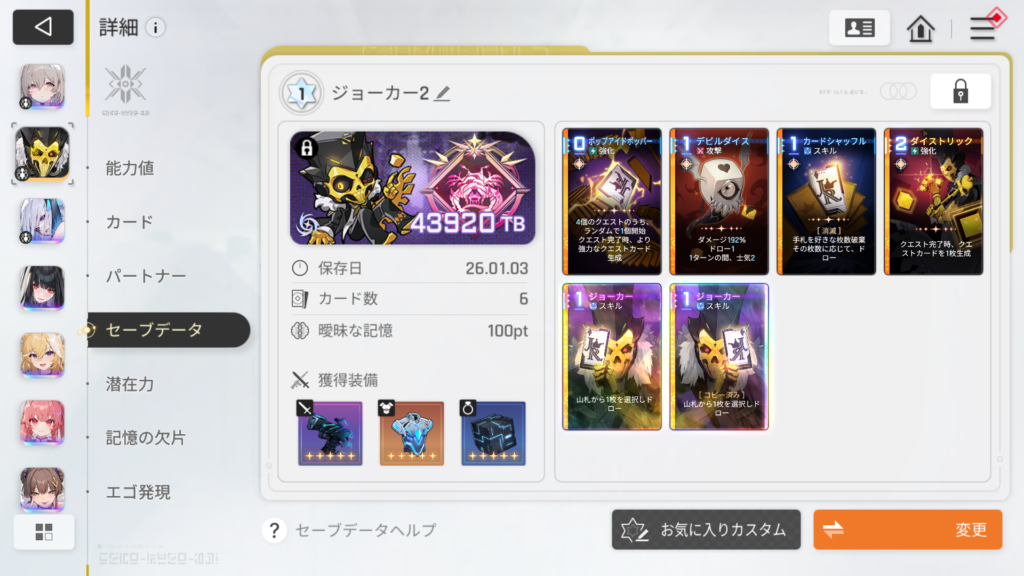This screenshot has height=576, width=1024.
Task: Click the セーブデータヘルプ question mark icon
Action: pyautogui.click(x=274, y=530)
